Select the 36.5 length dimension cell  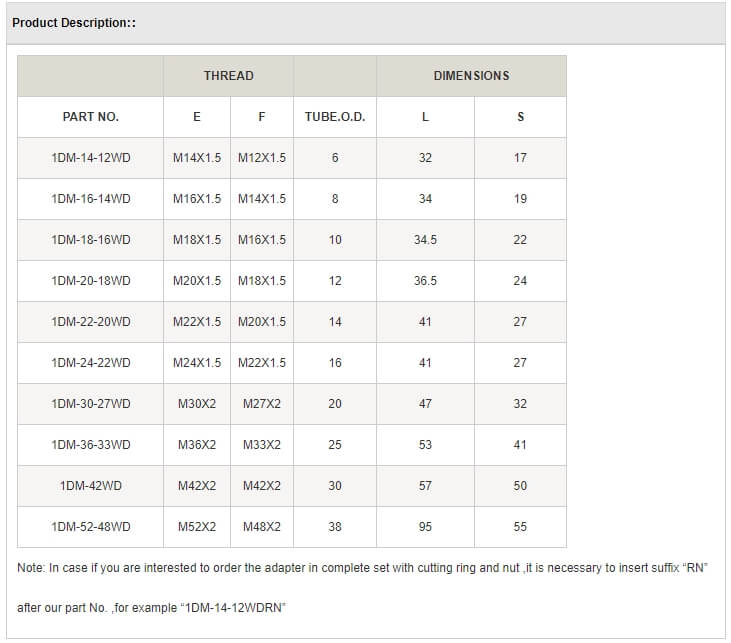[x=425, y=281]
